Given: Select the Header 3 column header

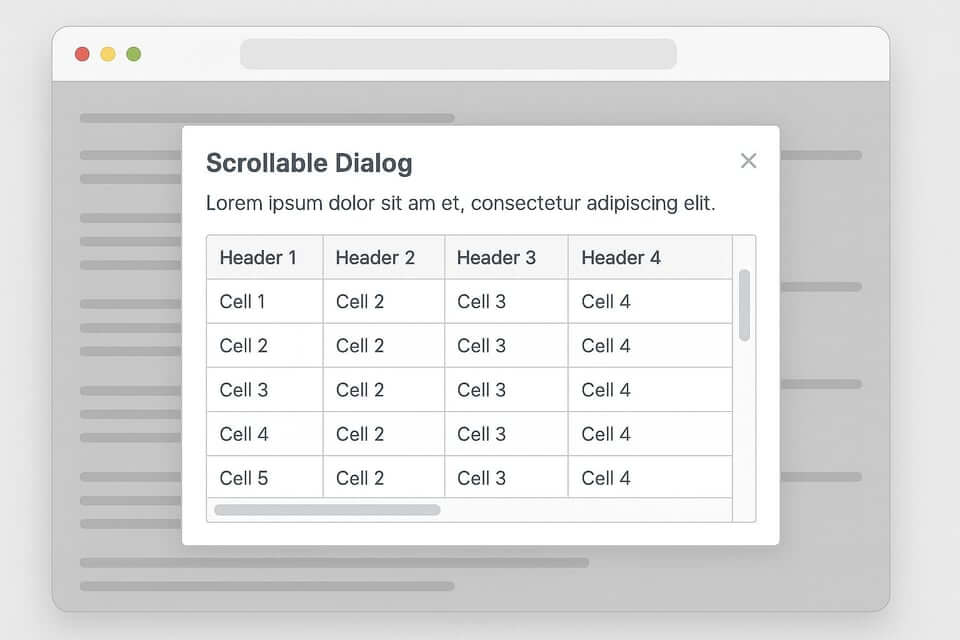Looking at the screenshot, I should tap(496, 258).
